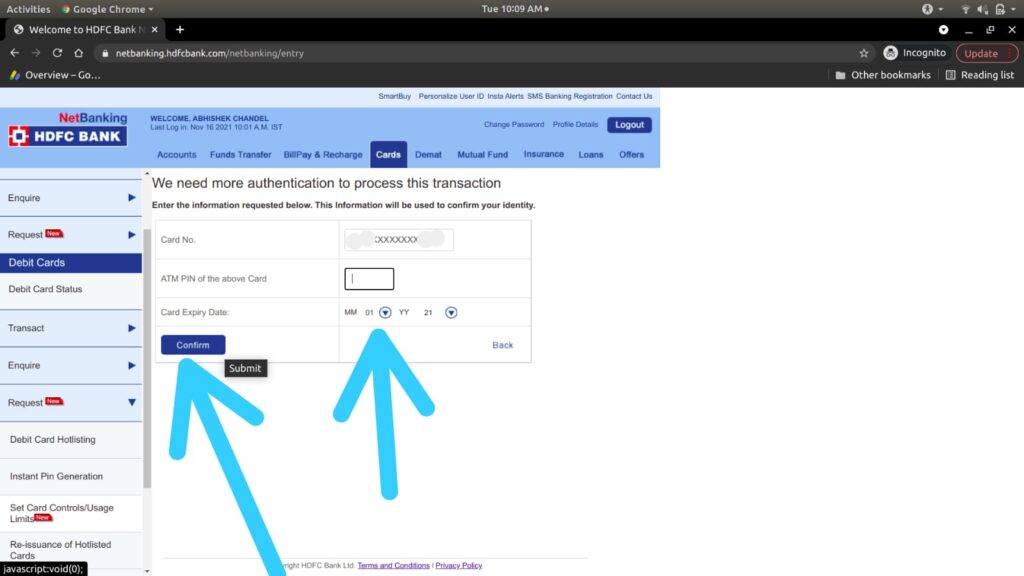Click the browser address bar URL

pos(210,54)
